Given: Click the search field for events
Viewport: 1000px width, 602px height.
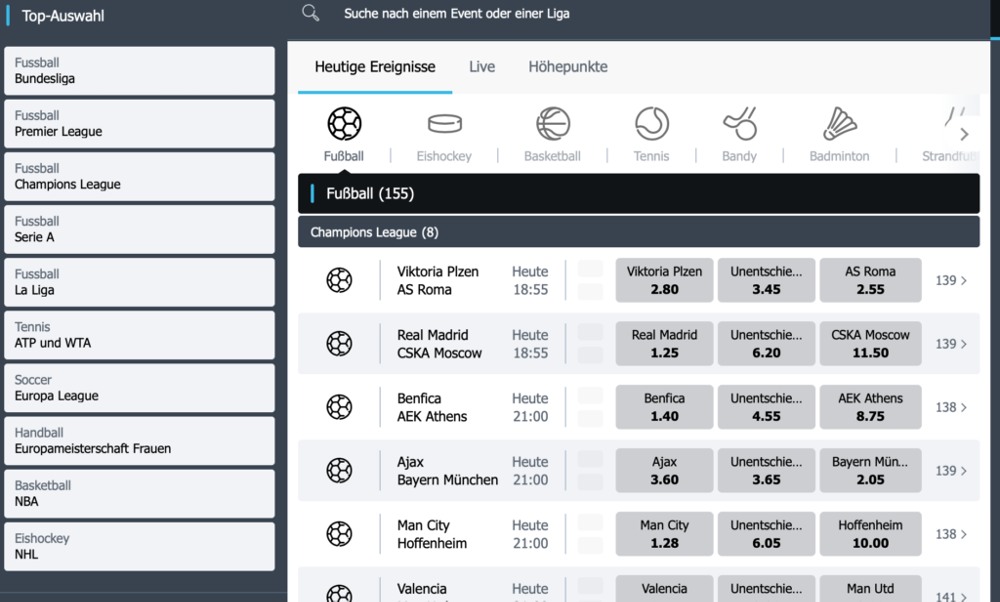Looking at the screenshot, I should point(457,13).
